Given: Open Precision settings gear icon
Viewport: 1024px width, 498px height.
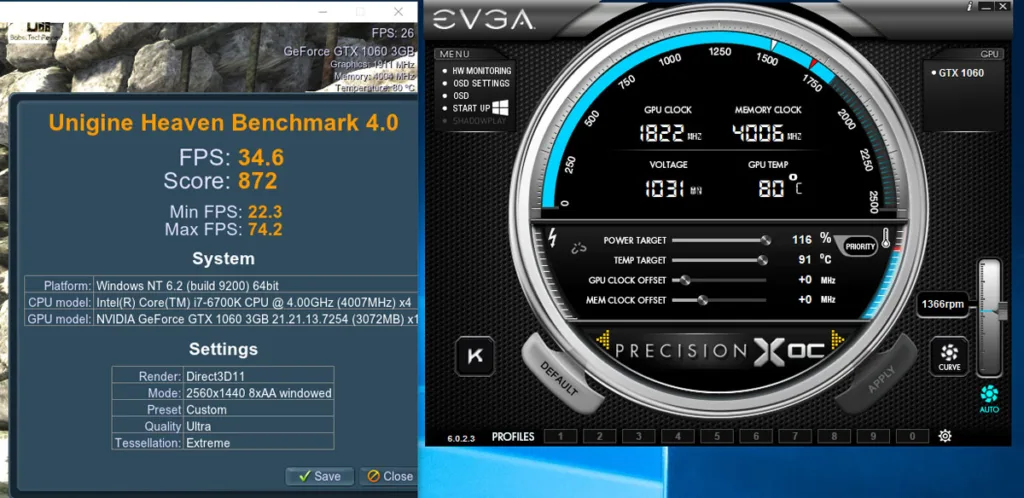Looking at the screenshot, I should pos(944,436).
